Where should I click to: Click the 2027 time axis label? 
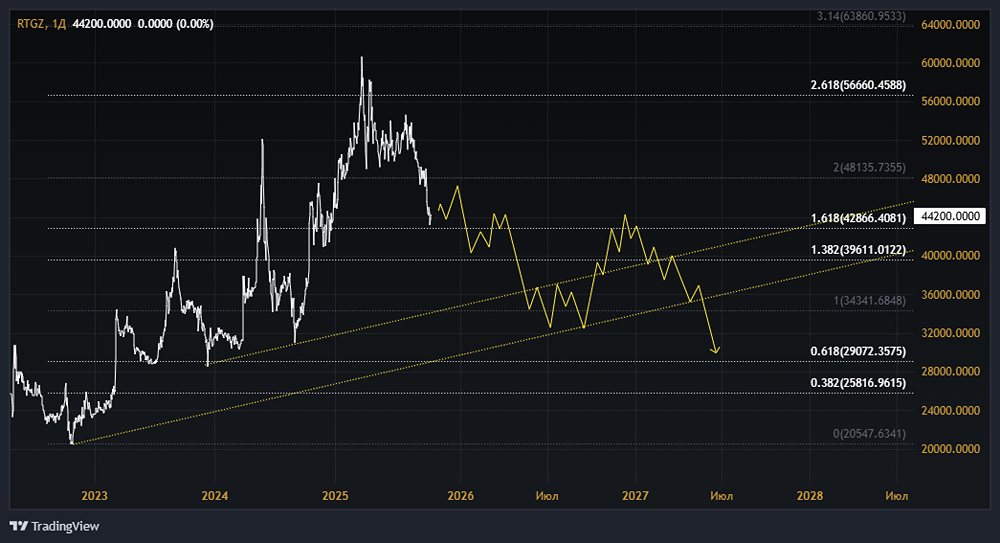635,496
